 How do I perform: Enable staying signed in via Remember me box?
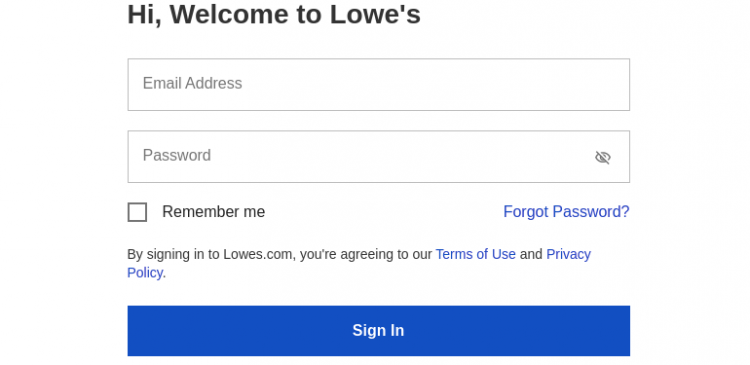[137, 212]
